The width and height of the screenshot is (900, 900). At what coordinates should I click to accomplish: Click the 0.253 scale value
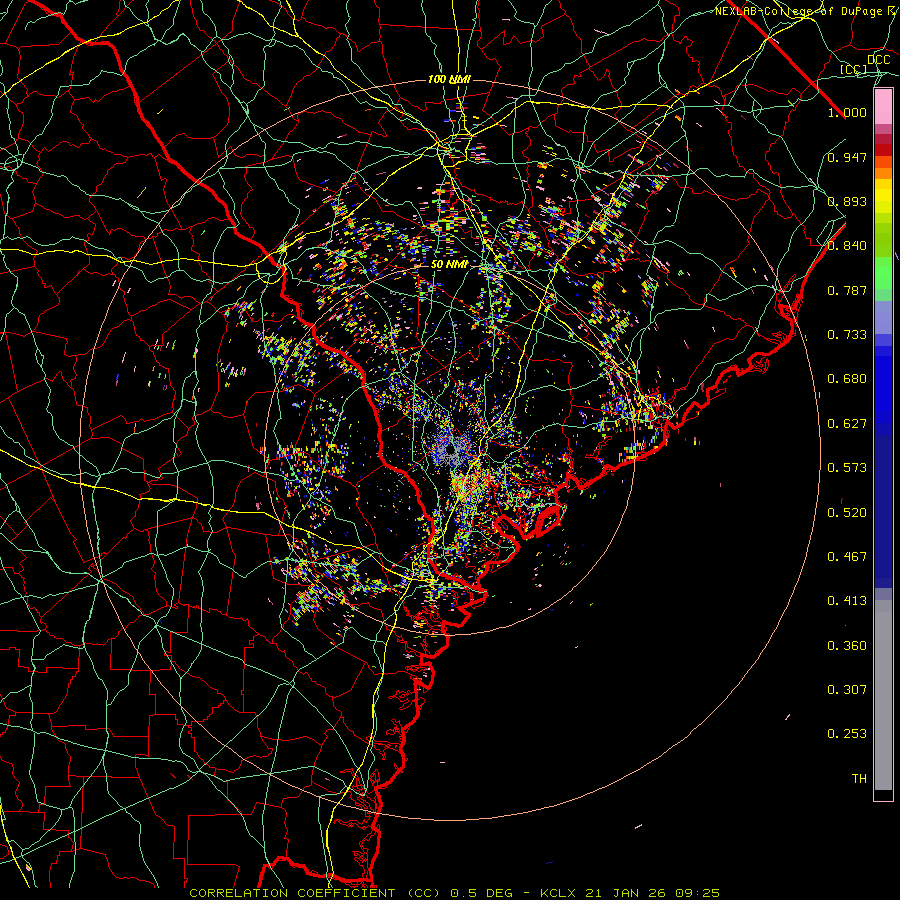tap(847, 734)
